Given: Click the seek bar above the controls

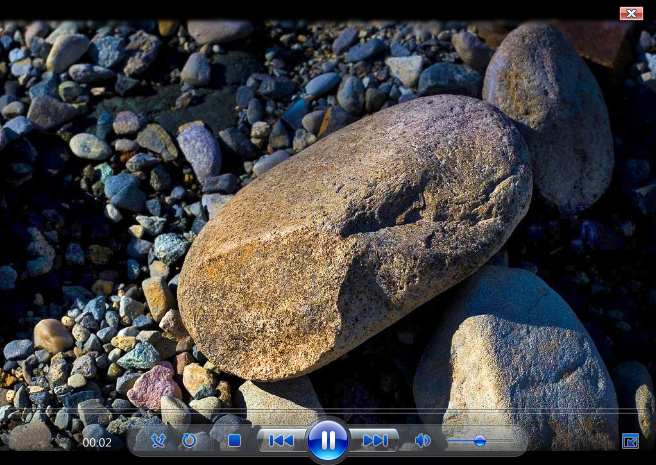Looking at the screenshot, I should pyautogui.click(x=328, y=410).
